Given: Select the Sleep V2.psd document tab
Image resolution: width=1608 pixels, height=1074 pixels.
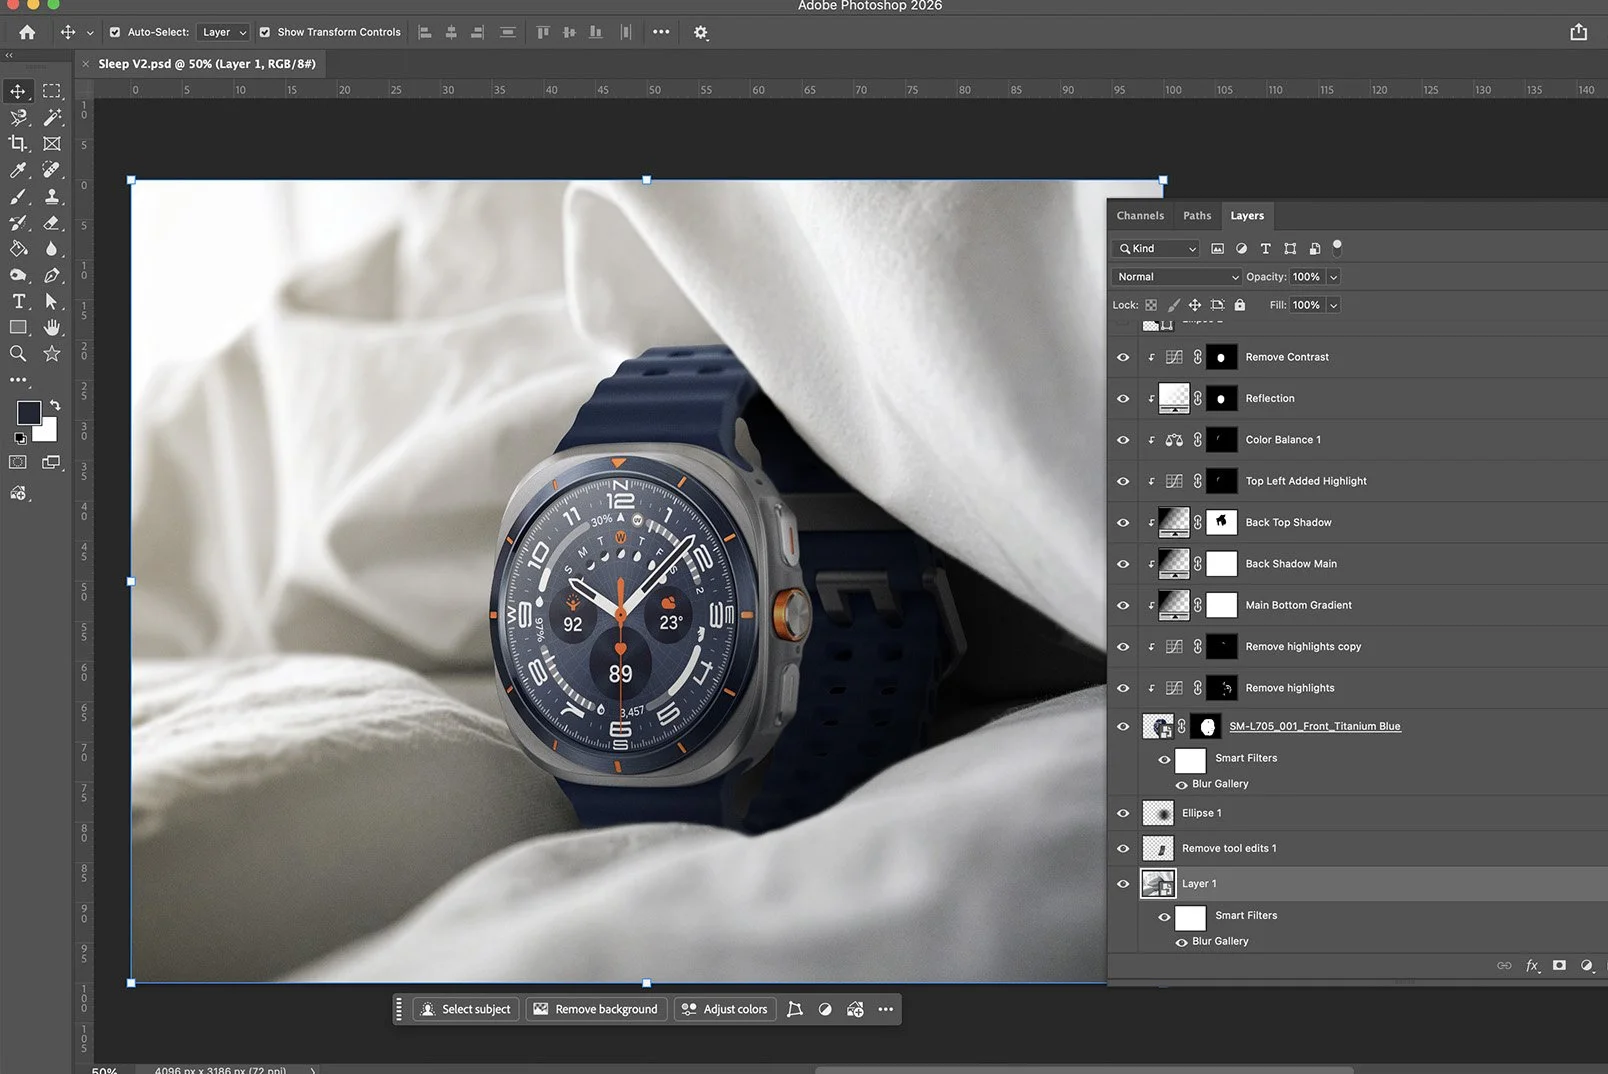Looking at the screenshot, I should click(x=207, y=64).
